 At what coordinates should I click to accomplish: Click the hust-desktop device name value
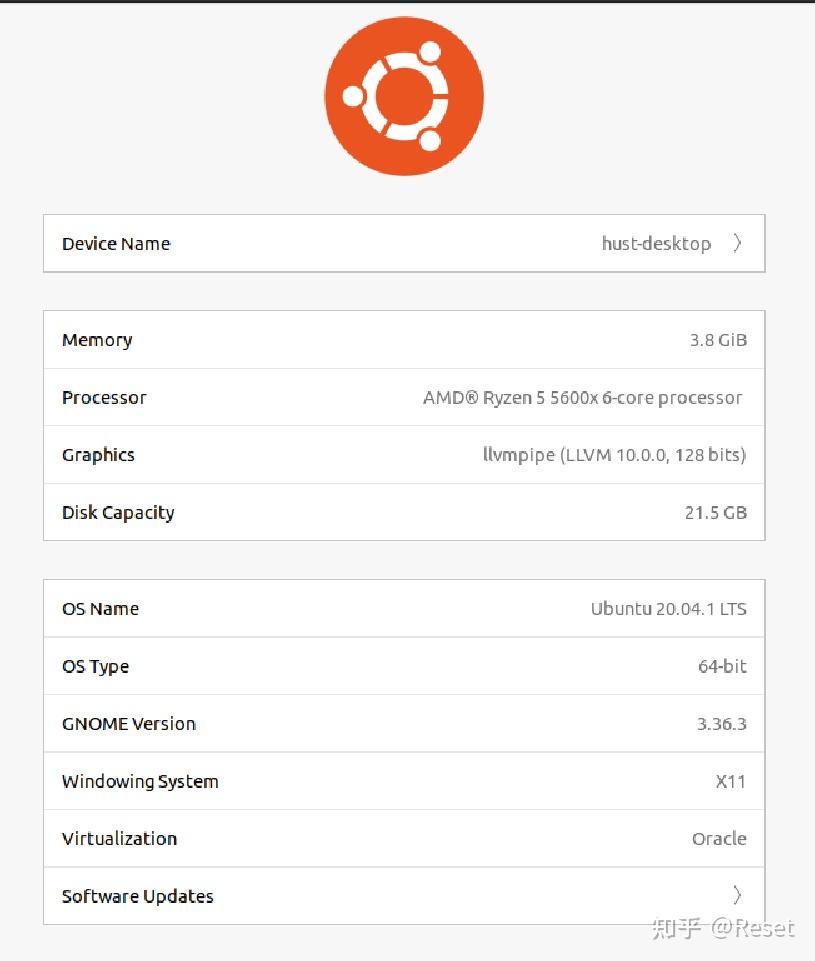(x=656, y=244)
